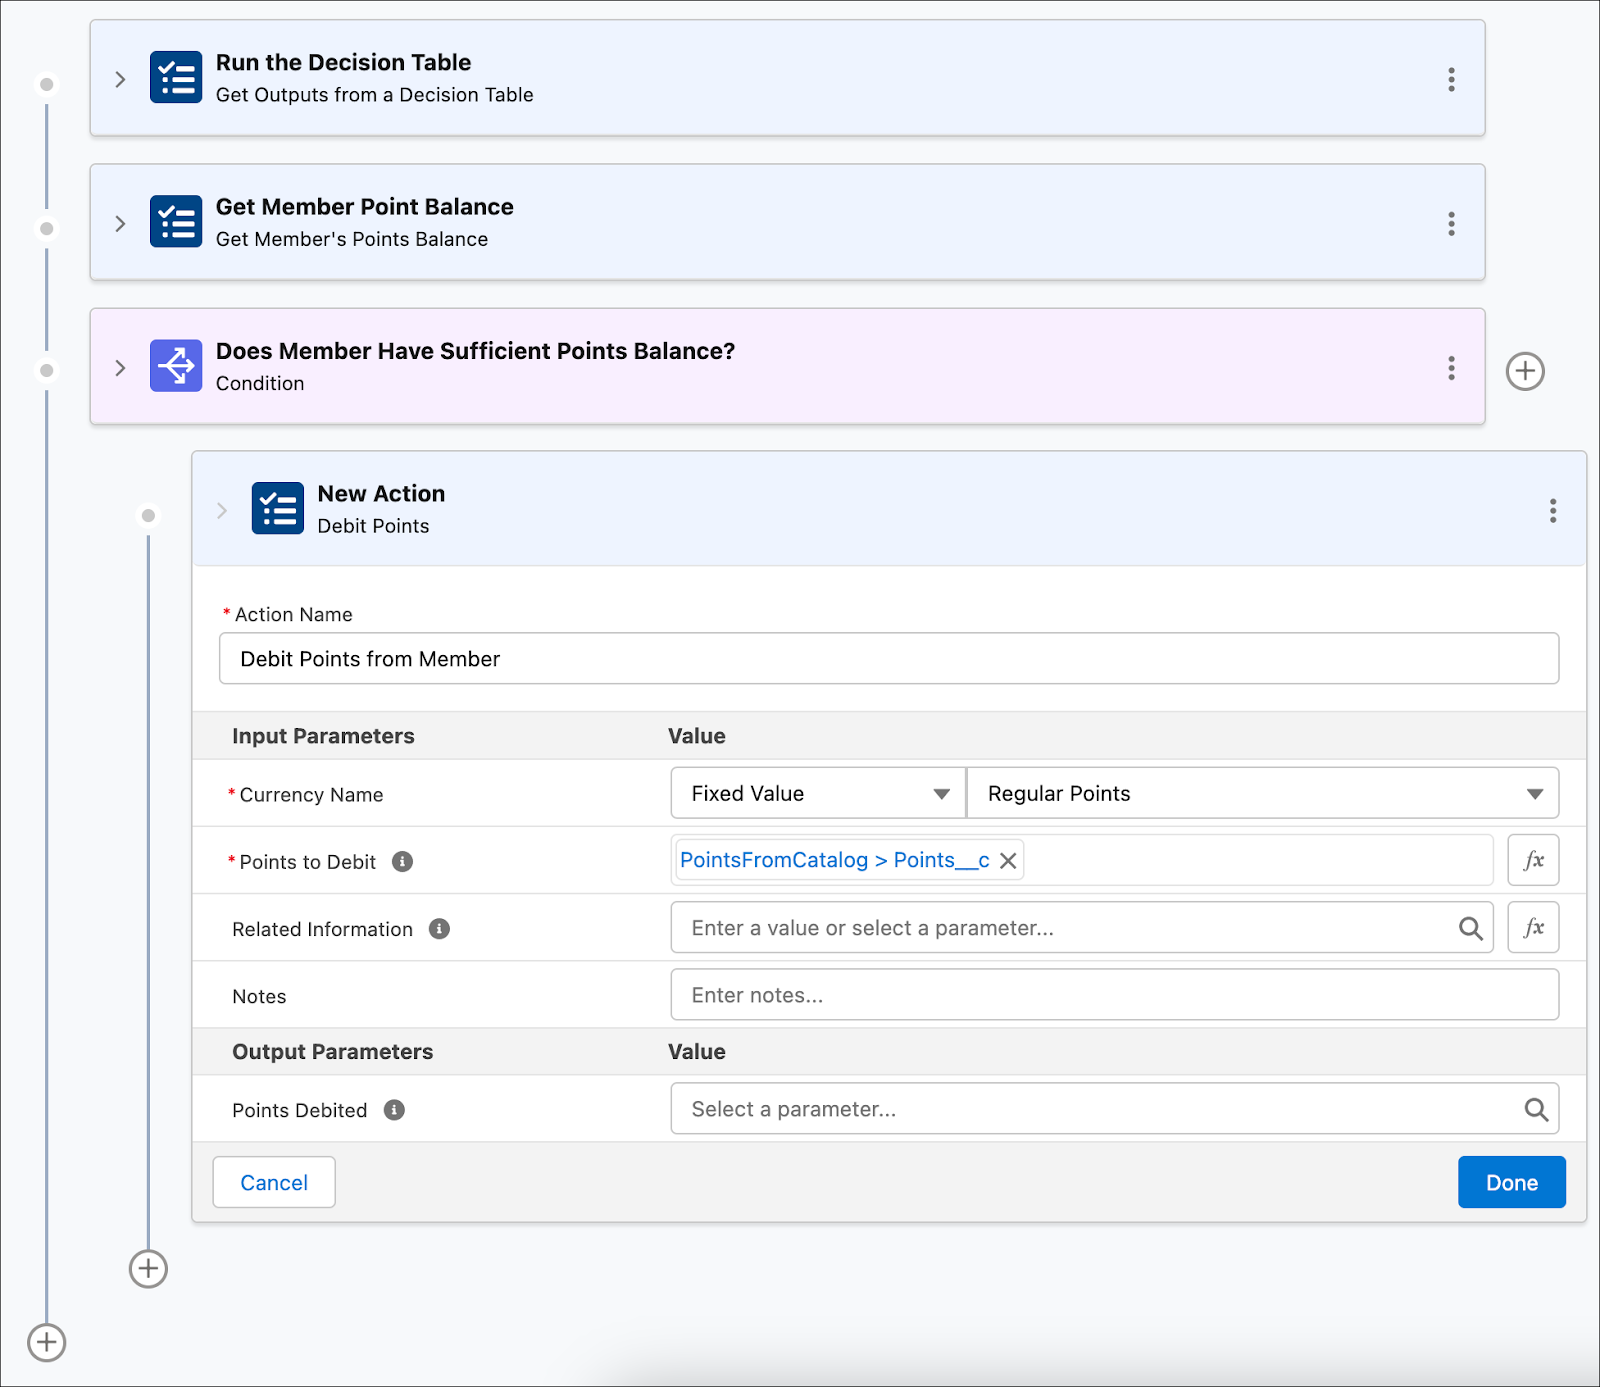
Task: Click the Get Member Point Balance action icon
Action: pos(176,222)
